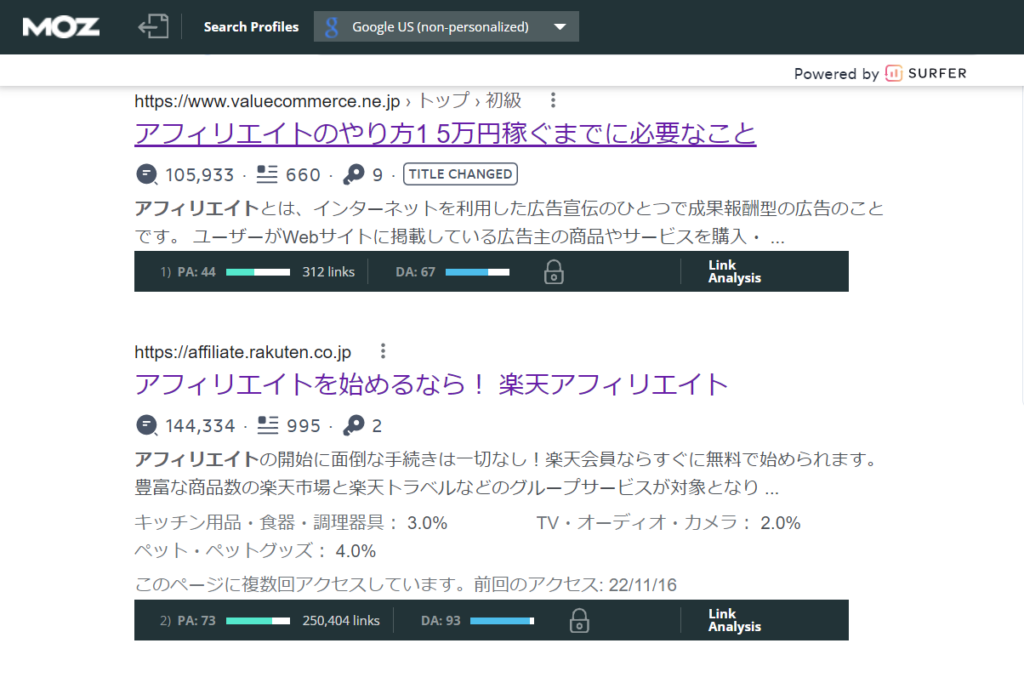
Task: Click the dropdown arrow beside Google US profile
Action: (x=560, y=27)
